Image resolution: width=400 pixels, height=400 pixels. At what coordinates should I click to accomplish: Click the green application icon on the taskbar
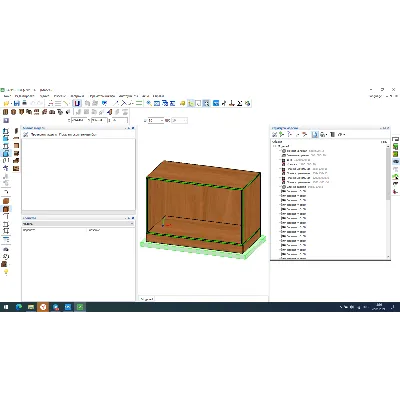[x=80, y=307]
